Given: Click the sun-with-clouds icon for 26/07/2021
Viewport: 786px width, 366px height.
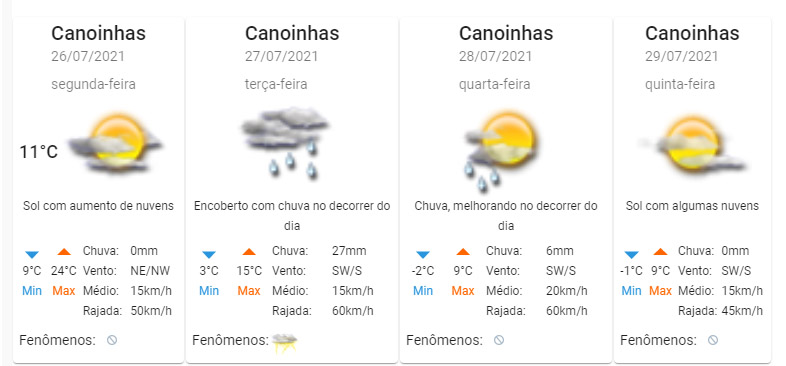Looking at the screenshot, I should 116,144.
